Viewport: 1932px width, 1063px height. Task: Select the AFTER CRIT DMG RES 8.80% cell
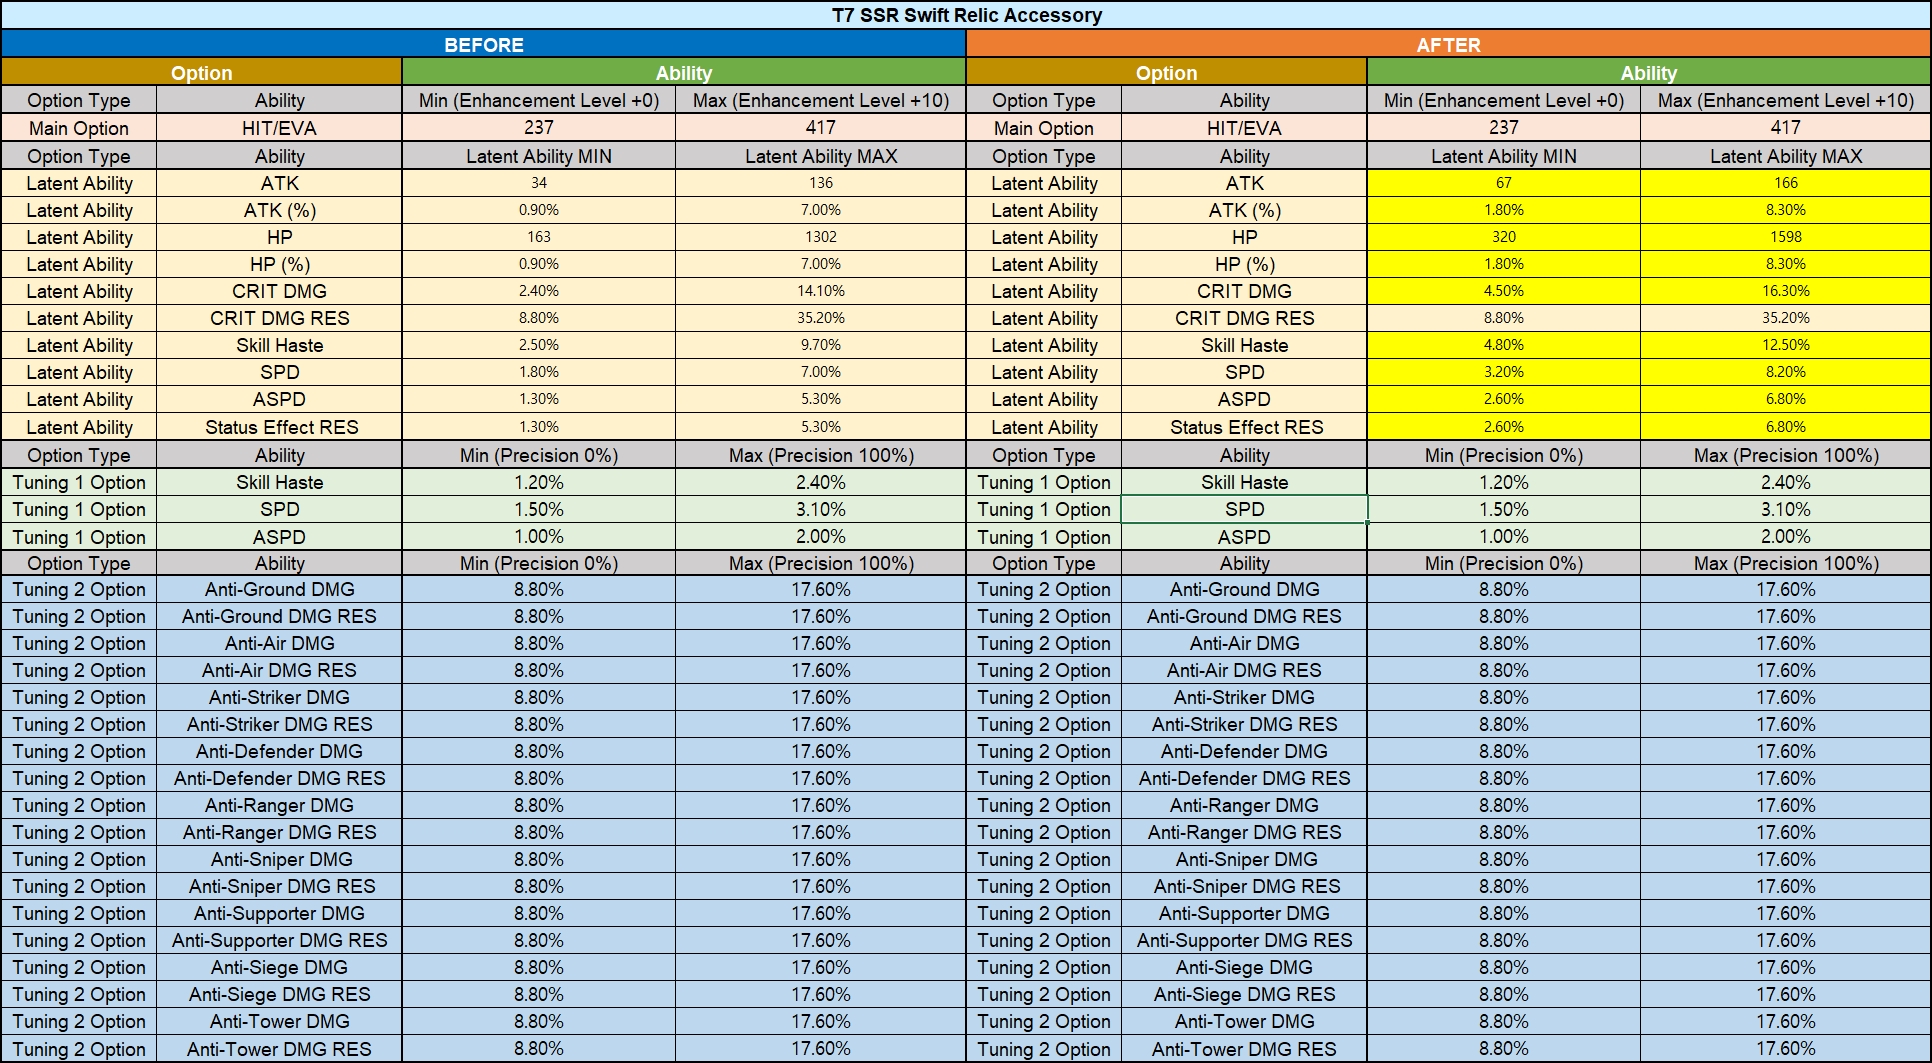pyautogui.click(x=1503, y=318)
